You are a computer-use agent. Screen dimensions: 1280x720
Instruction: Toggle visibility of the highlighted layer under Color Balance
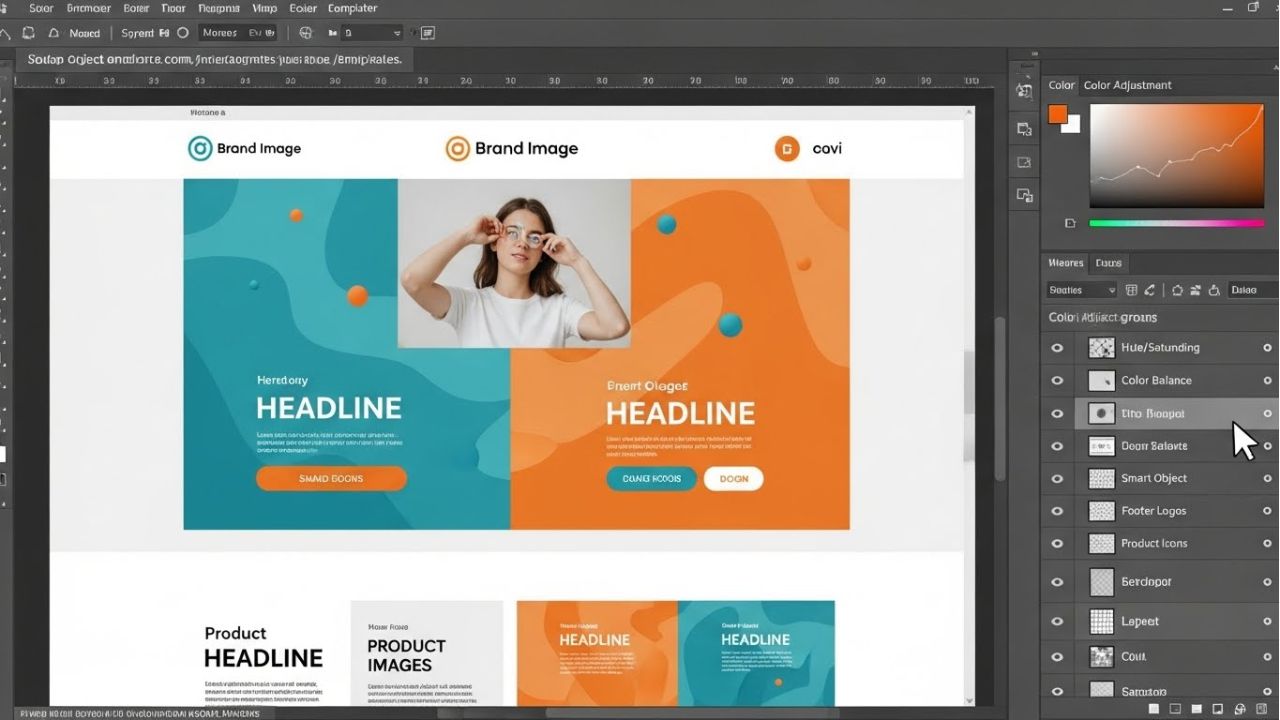pyautogui.click(x=1057, y=413)
